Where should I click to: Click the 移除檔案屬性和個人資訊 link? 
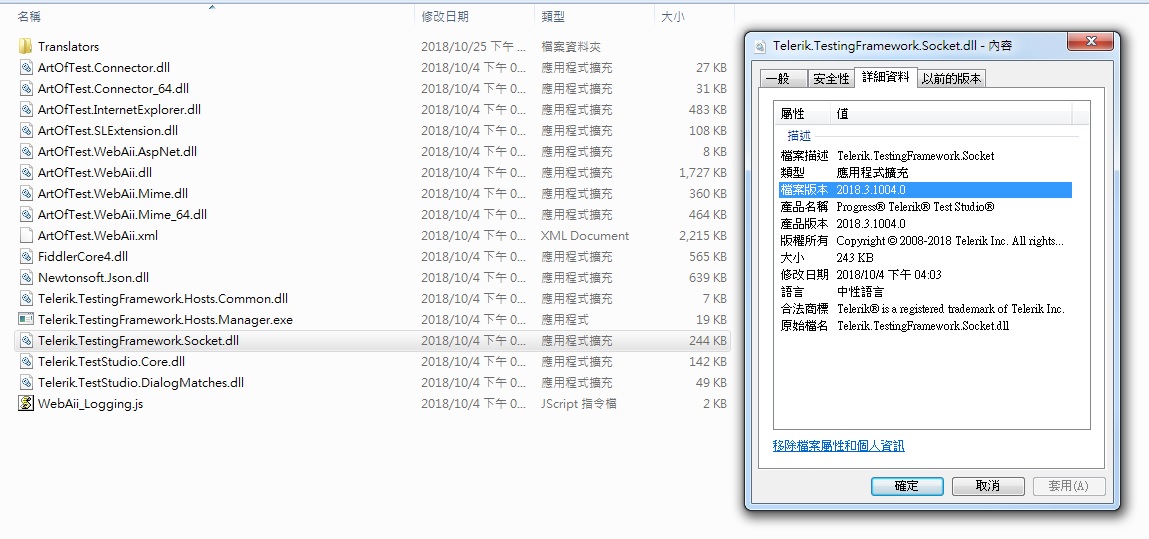838,446
